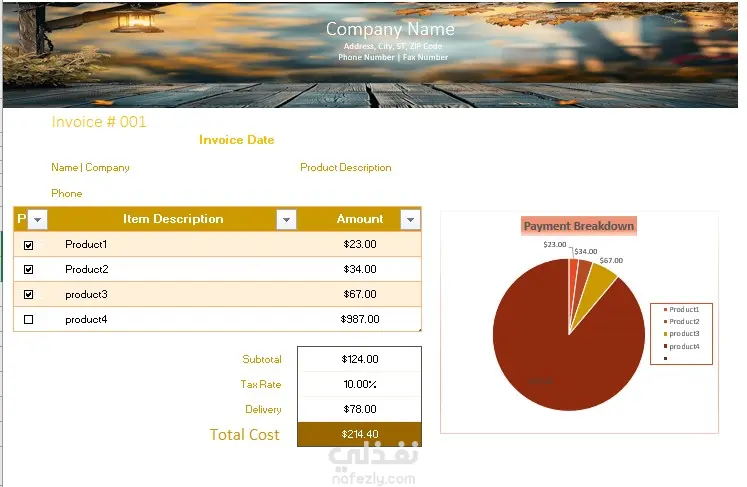Click the product4 legend entry
Screen dimensions: 747x487
point(682,346)
